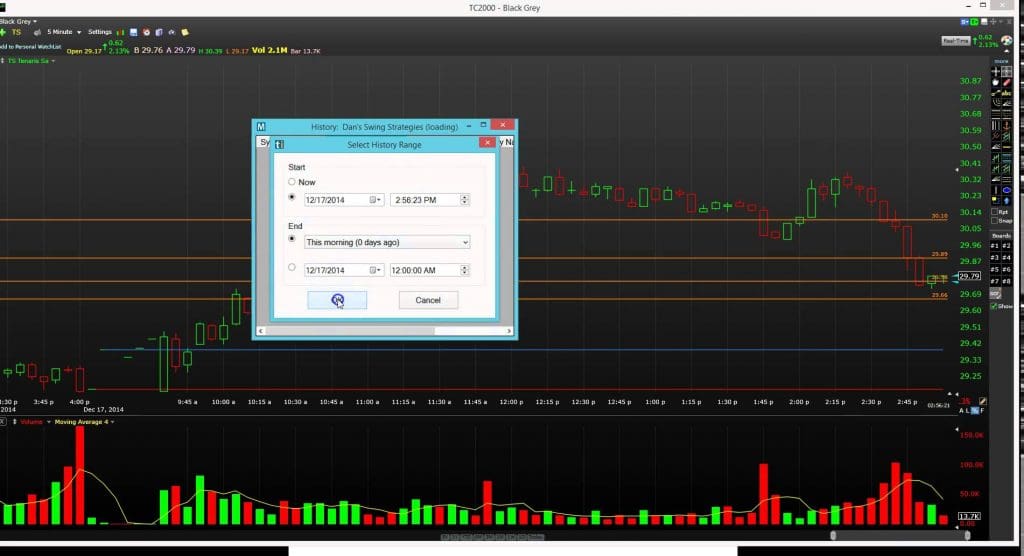Select board #8
Viewport: 1024px width, 556px height.
coord(1006,281)
